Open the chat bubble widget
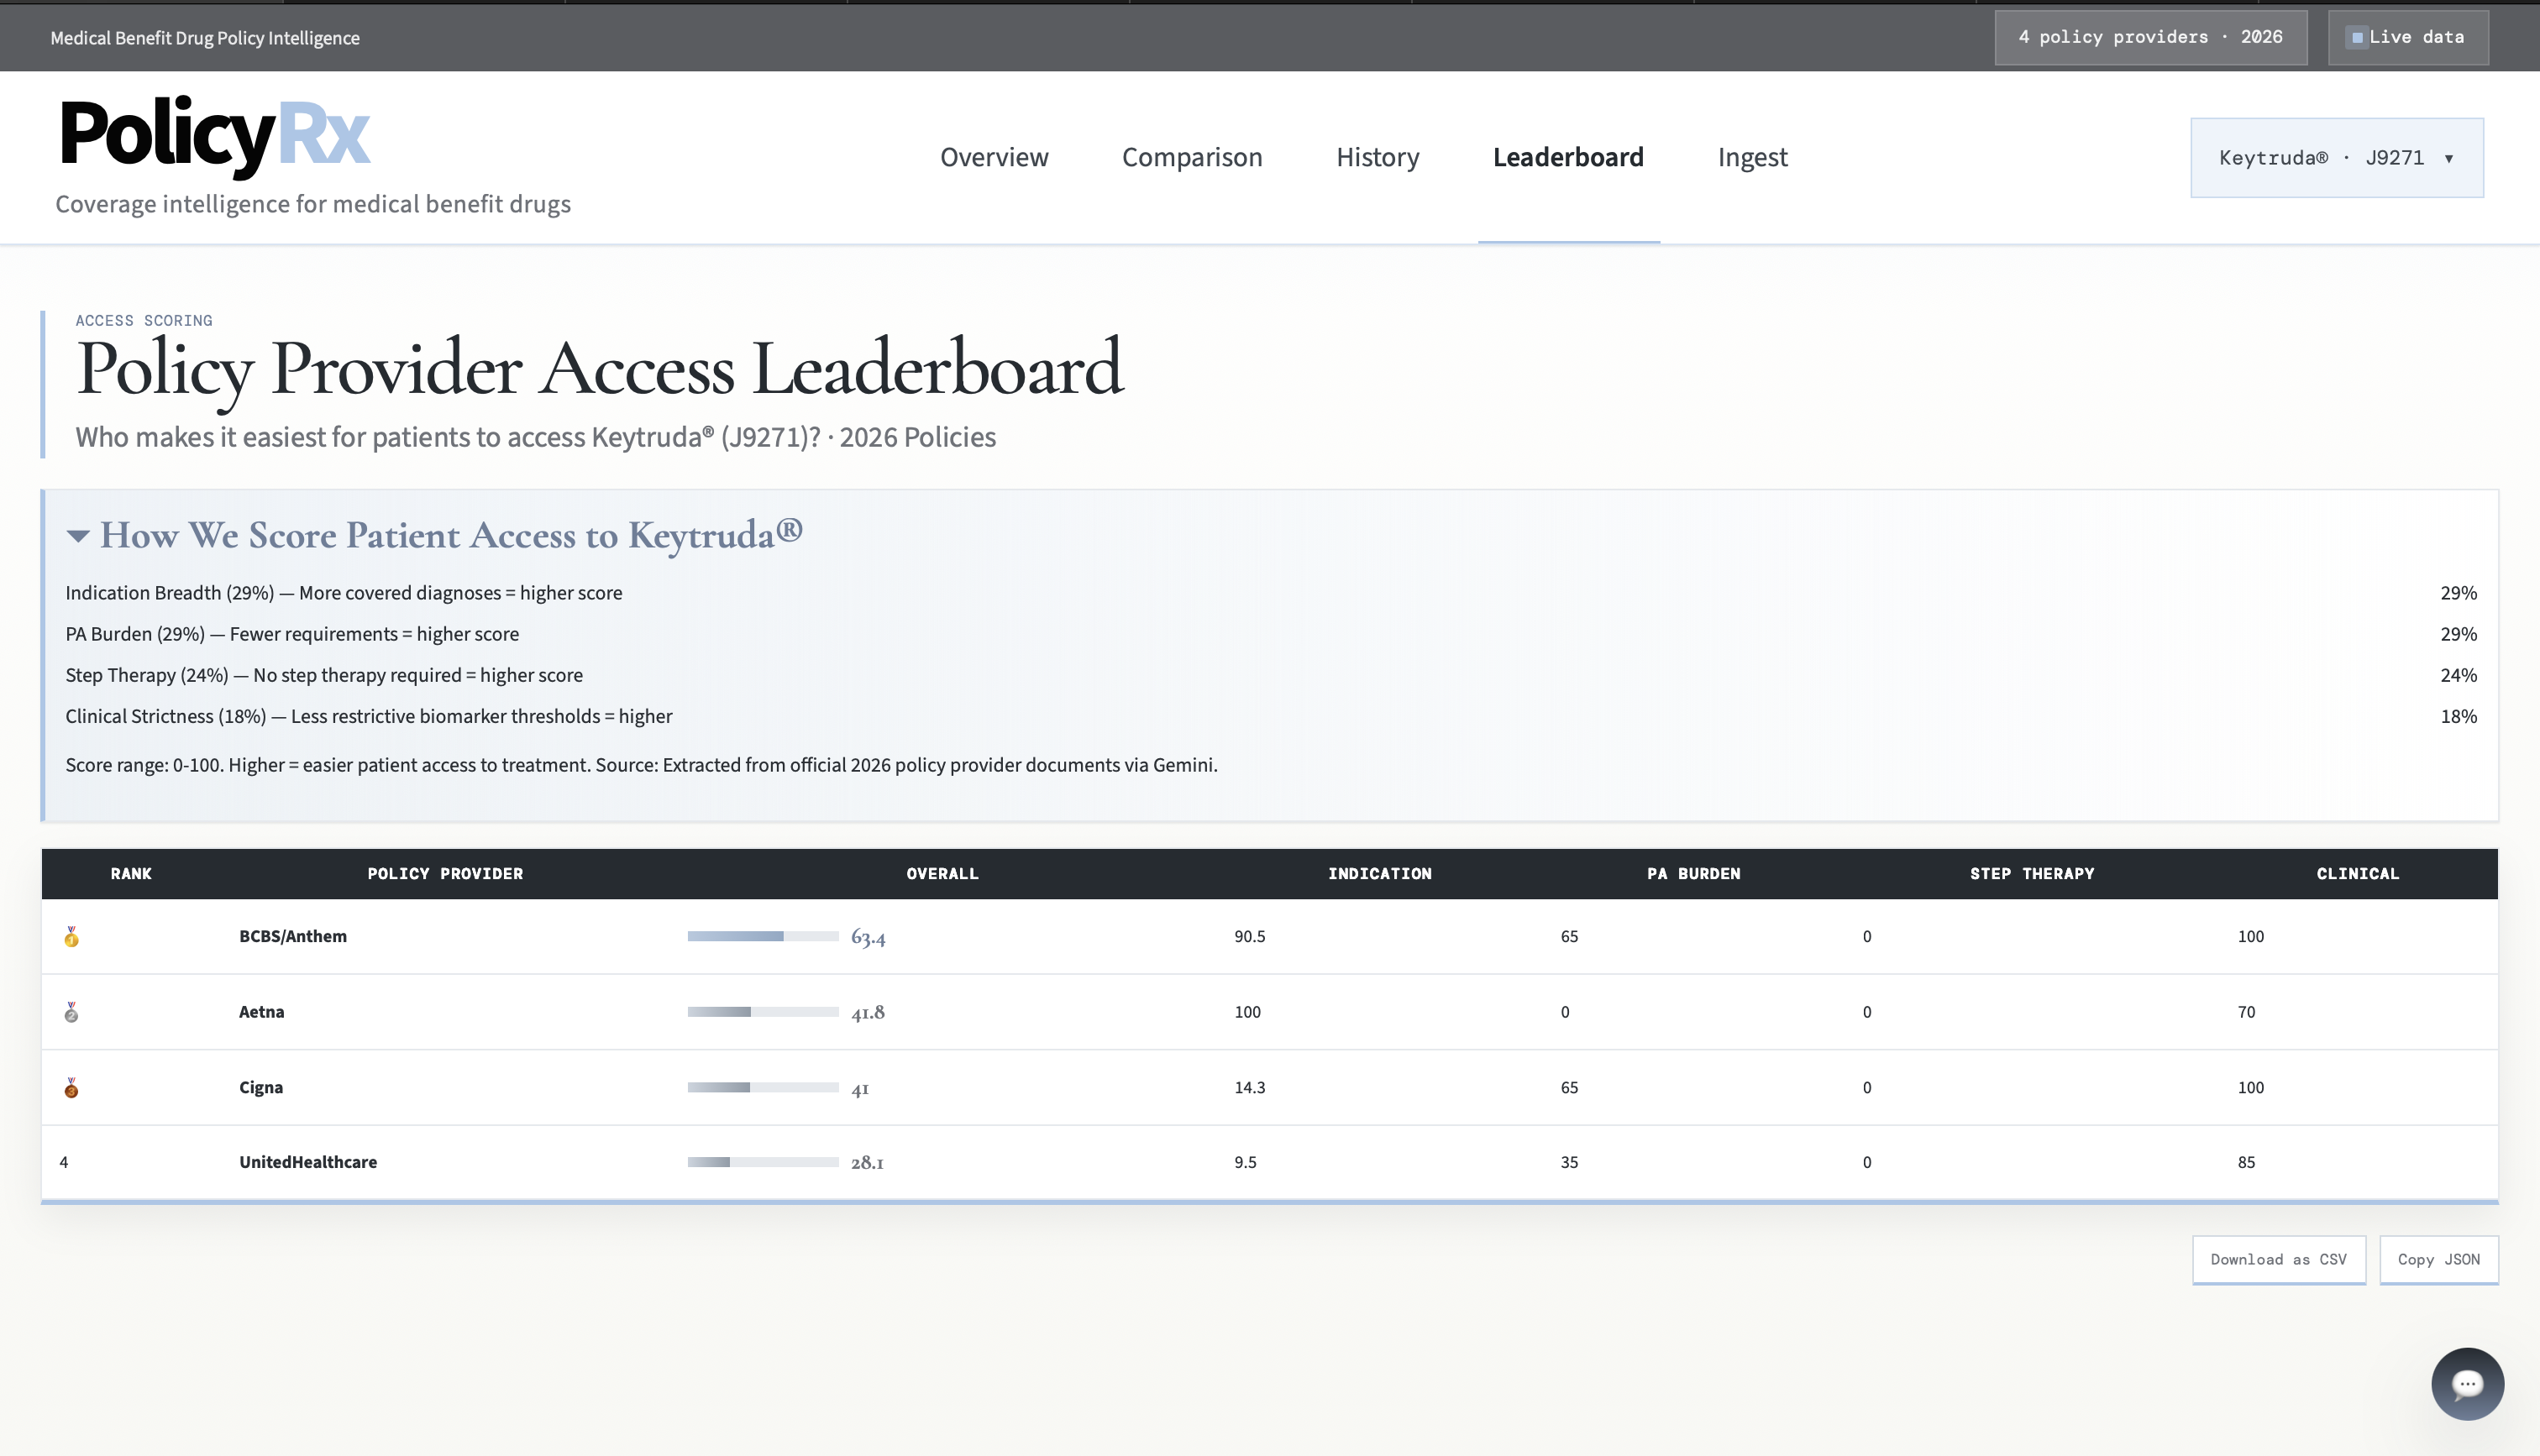This screenshot has width=2540, height=1456. click(x=2467, y=1384)
